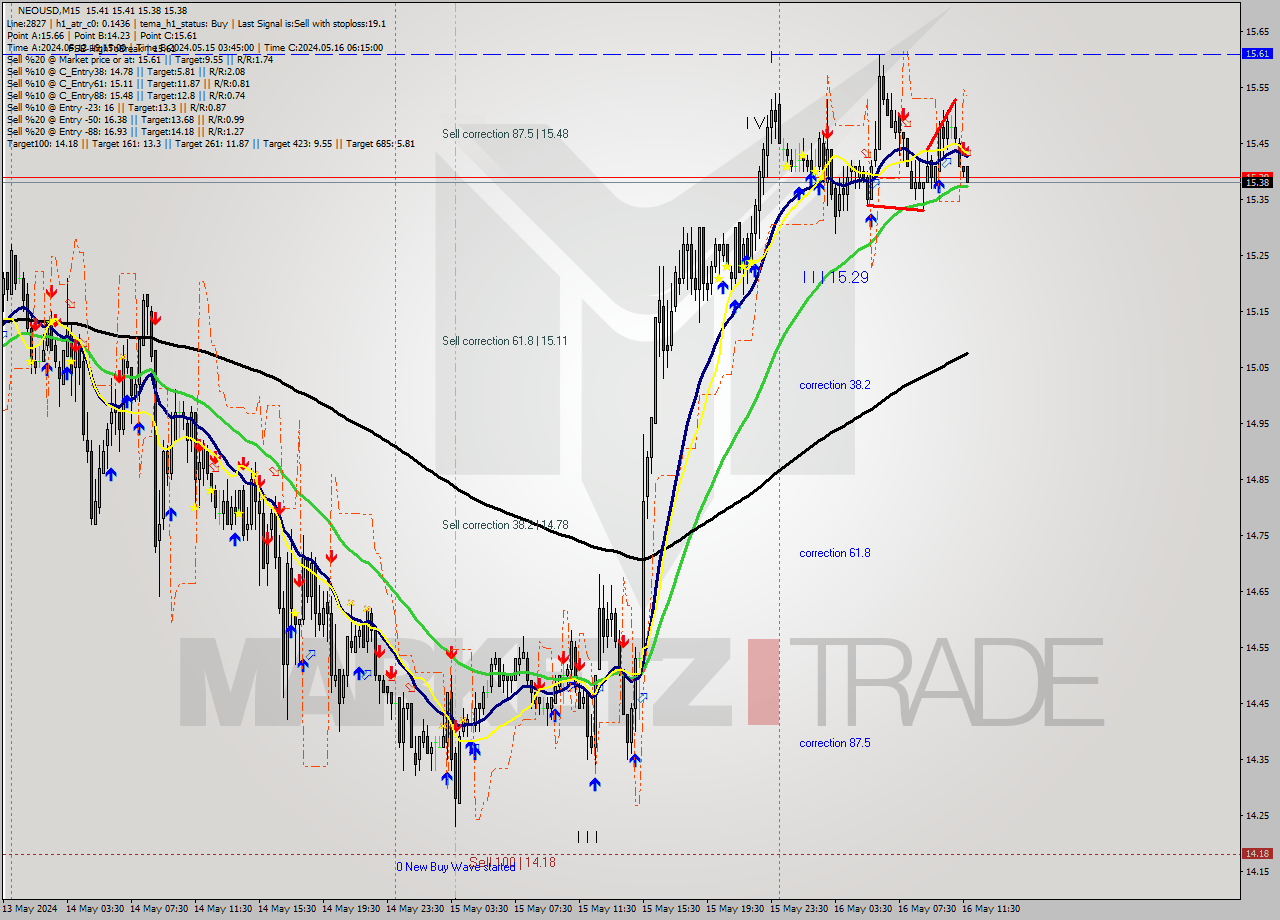
Task: Click the '13 May 2024' date on the time axis
Action: [30, 909]
